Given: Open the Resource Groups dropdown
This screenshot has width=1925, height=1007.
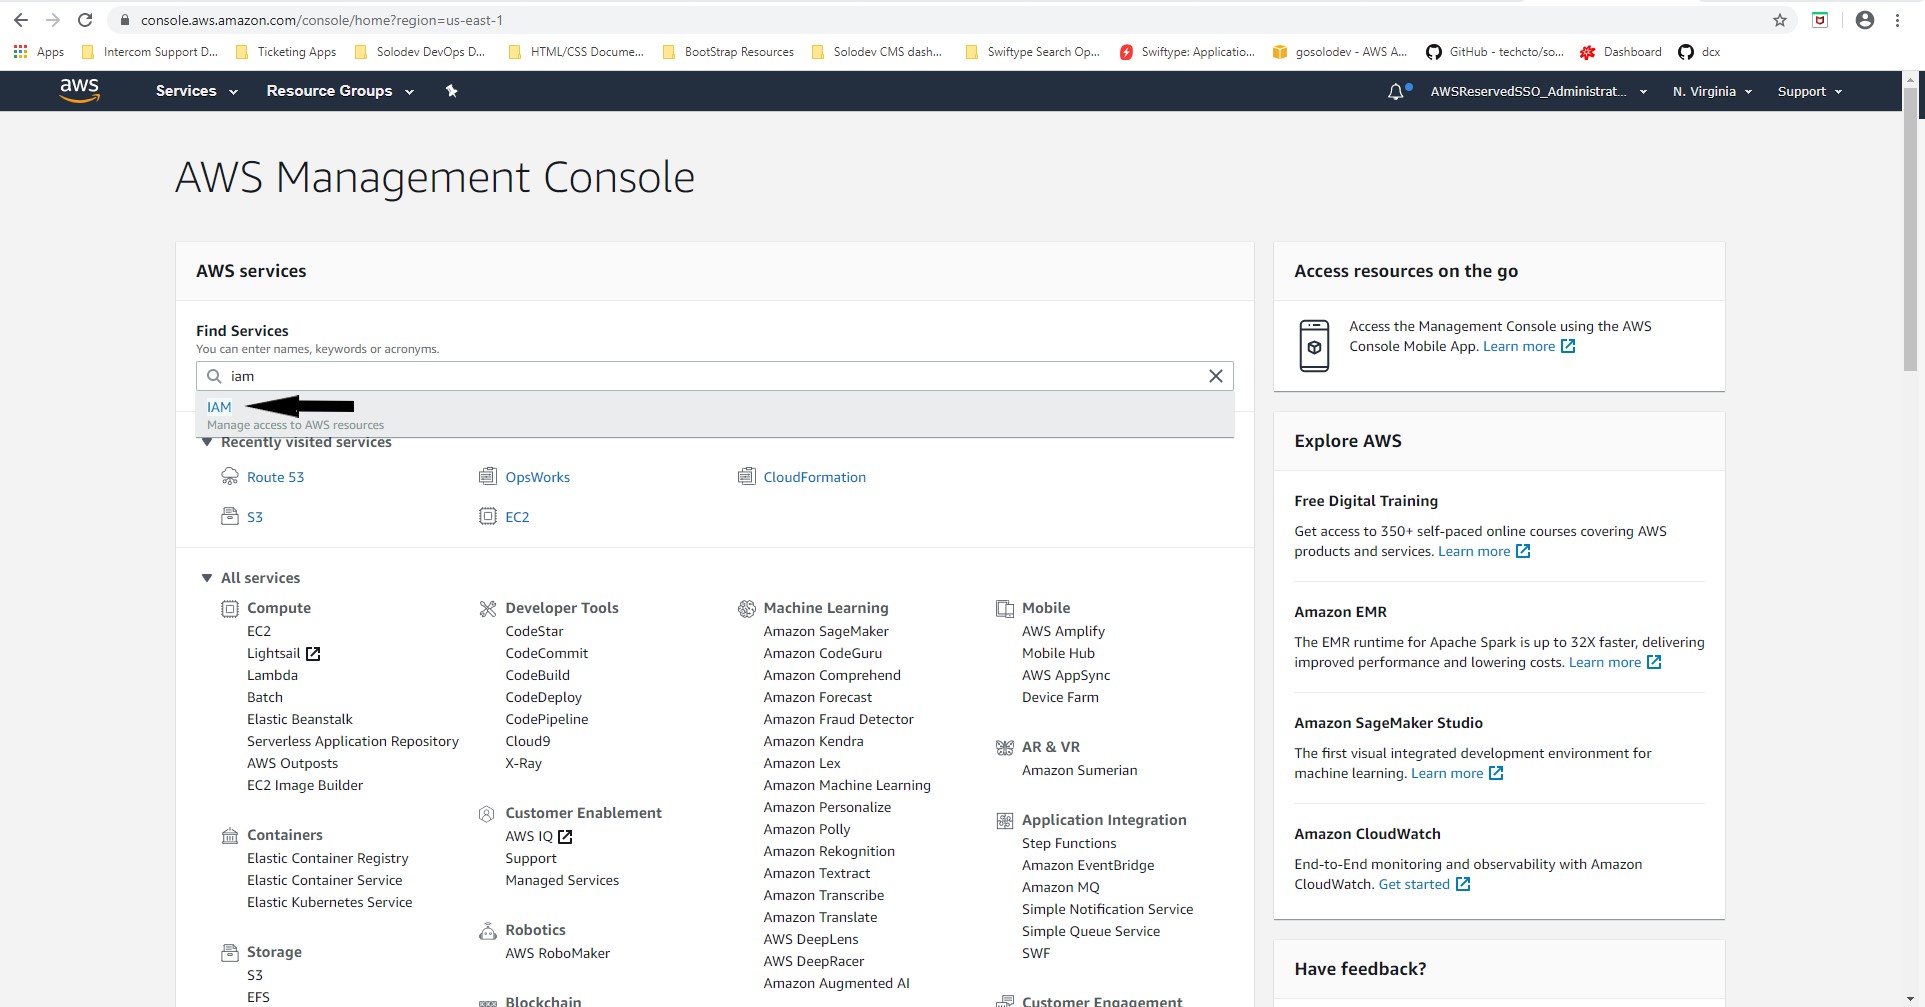Looking at the screenshot, I should pos(340,91).
